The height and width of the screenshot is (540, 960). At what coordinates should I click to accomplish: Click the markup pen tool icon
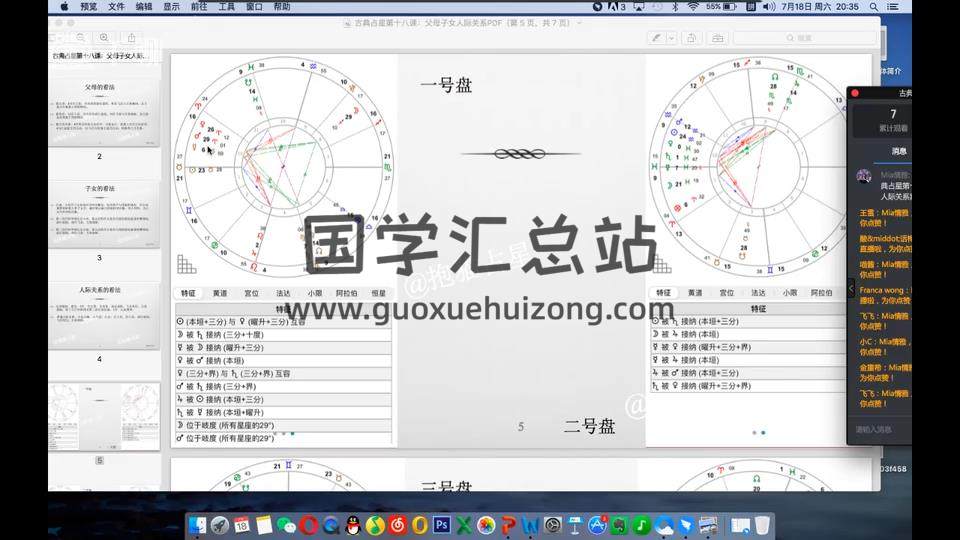[657, 38]
